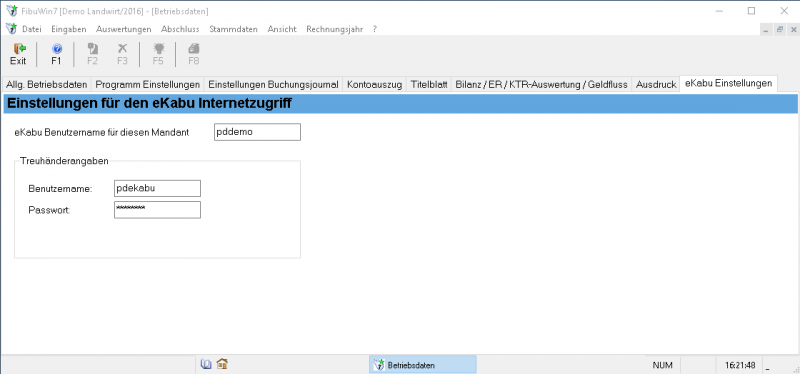This screenshot has width=800, height=374.
Task: Click heading Einstellungen für den eKabu Internetzugriff
Action: (x=149, y=104)
